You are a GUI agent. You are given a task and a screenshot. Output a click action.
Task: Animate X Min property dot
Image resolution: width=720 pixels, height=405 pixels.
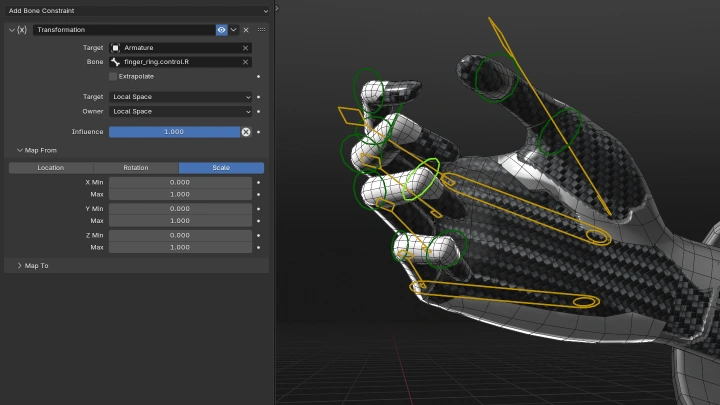259,182
